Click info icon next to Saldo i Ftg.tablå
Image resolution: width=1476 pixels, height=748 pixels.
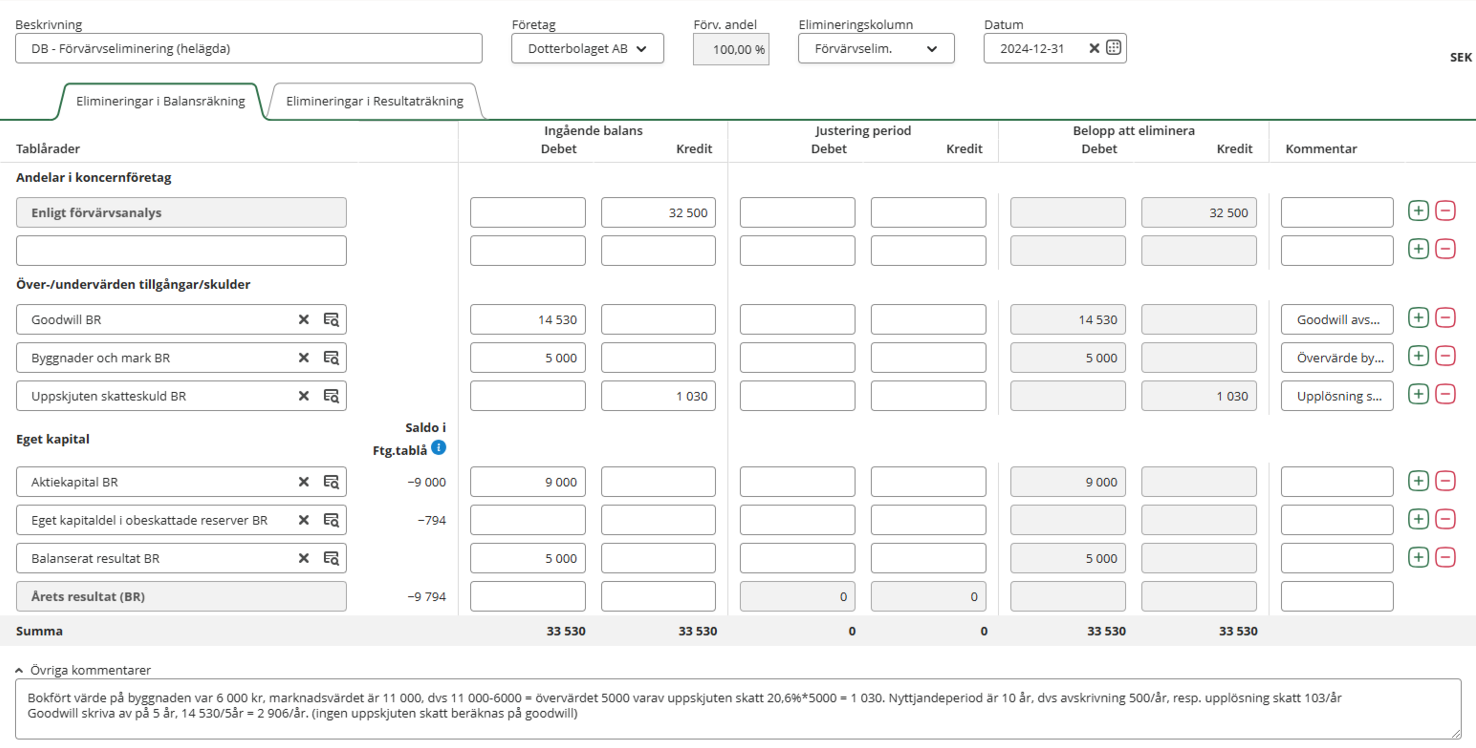(x=438, y=448)
